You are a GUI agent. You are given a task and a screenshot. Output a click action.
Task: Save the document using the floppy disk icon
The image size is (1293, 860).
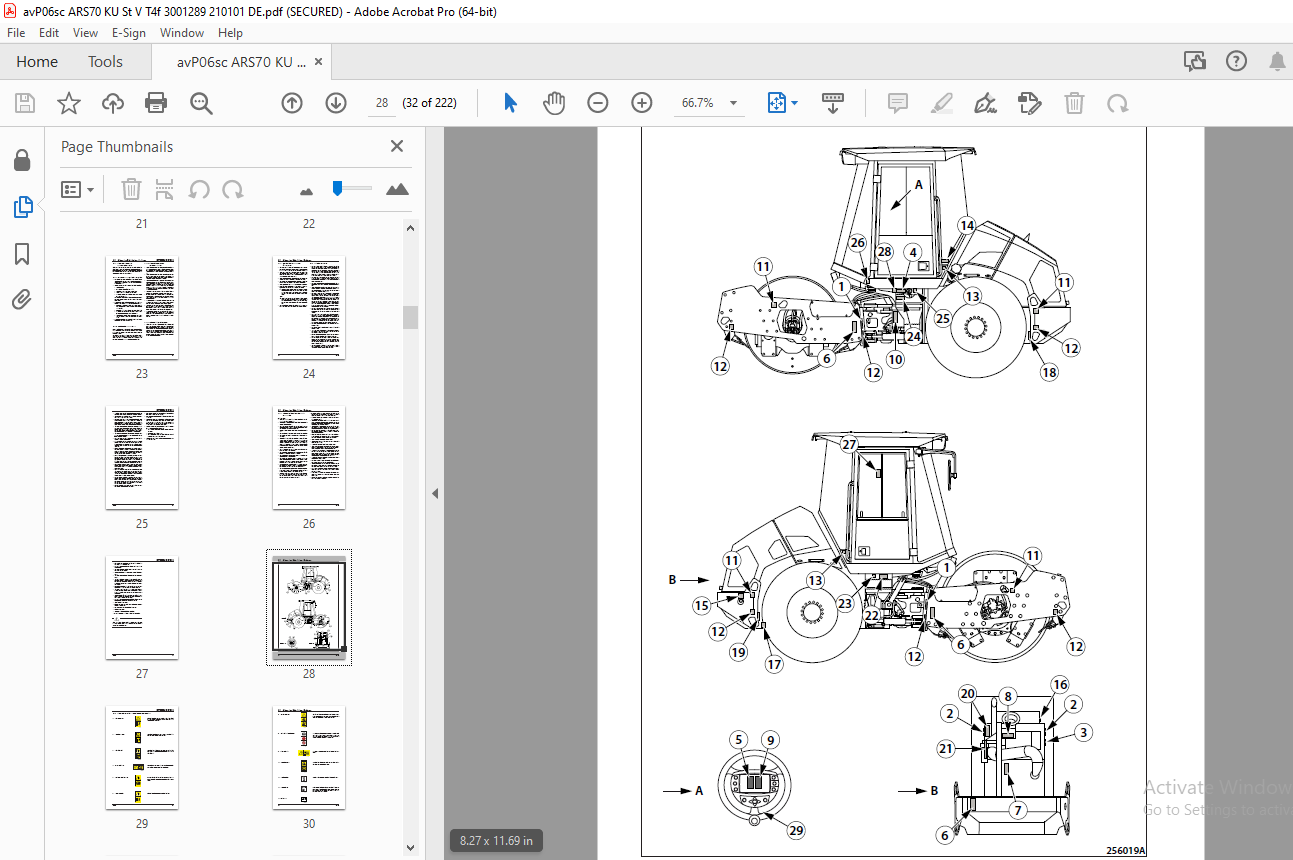coord(25,103)
